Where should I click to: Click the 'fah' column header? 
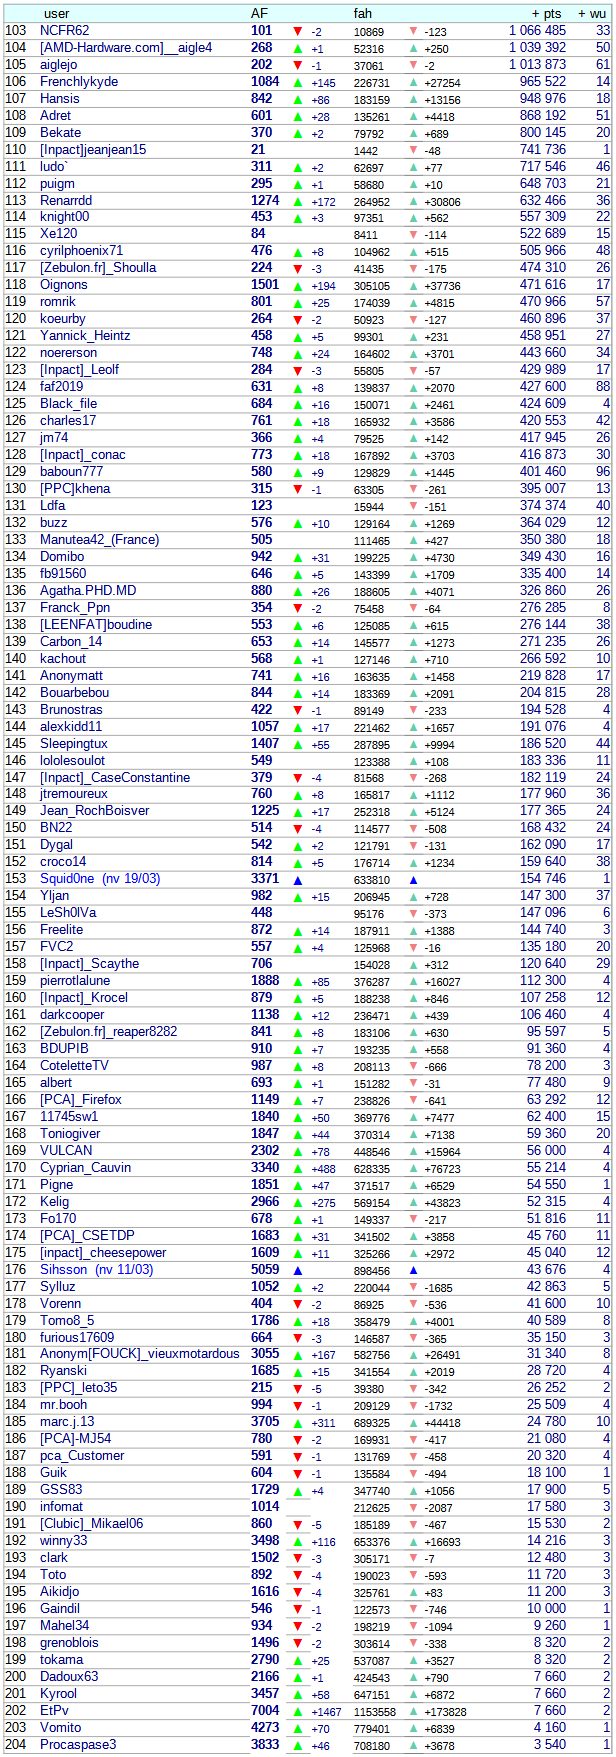(x=362, y=14)
